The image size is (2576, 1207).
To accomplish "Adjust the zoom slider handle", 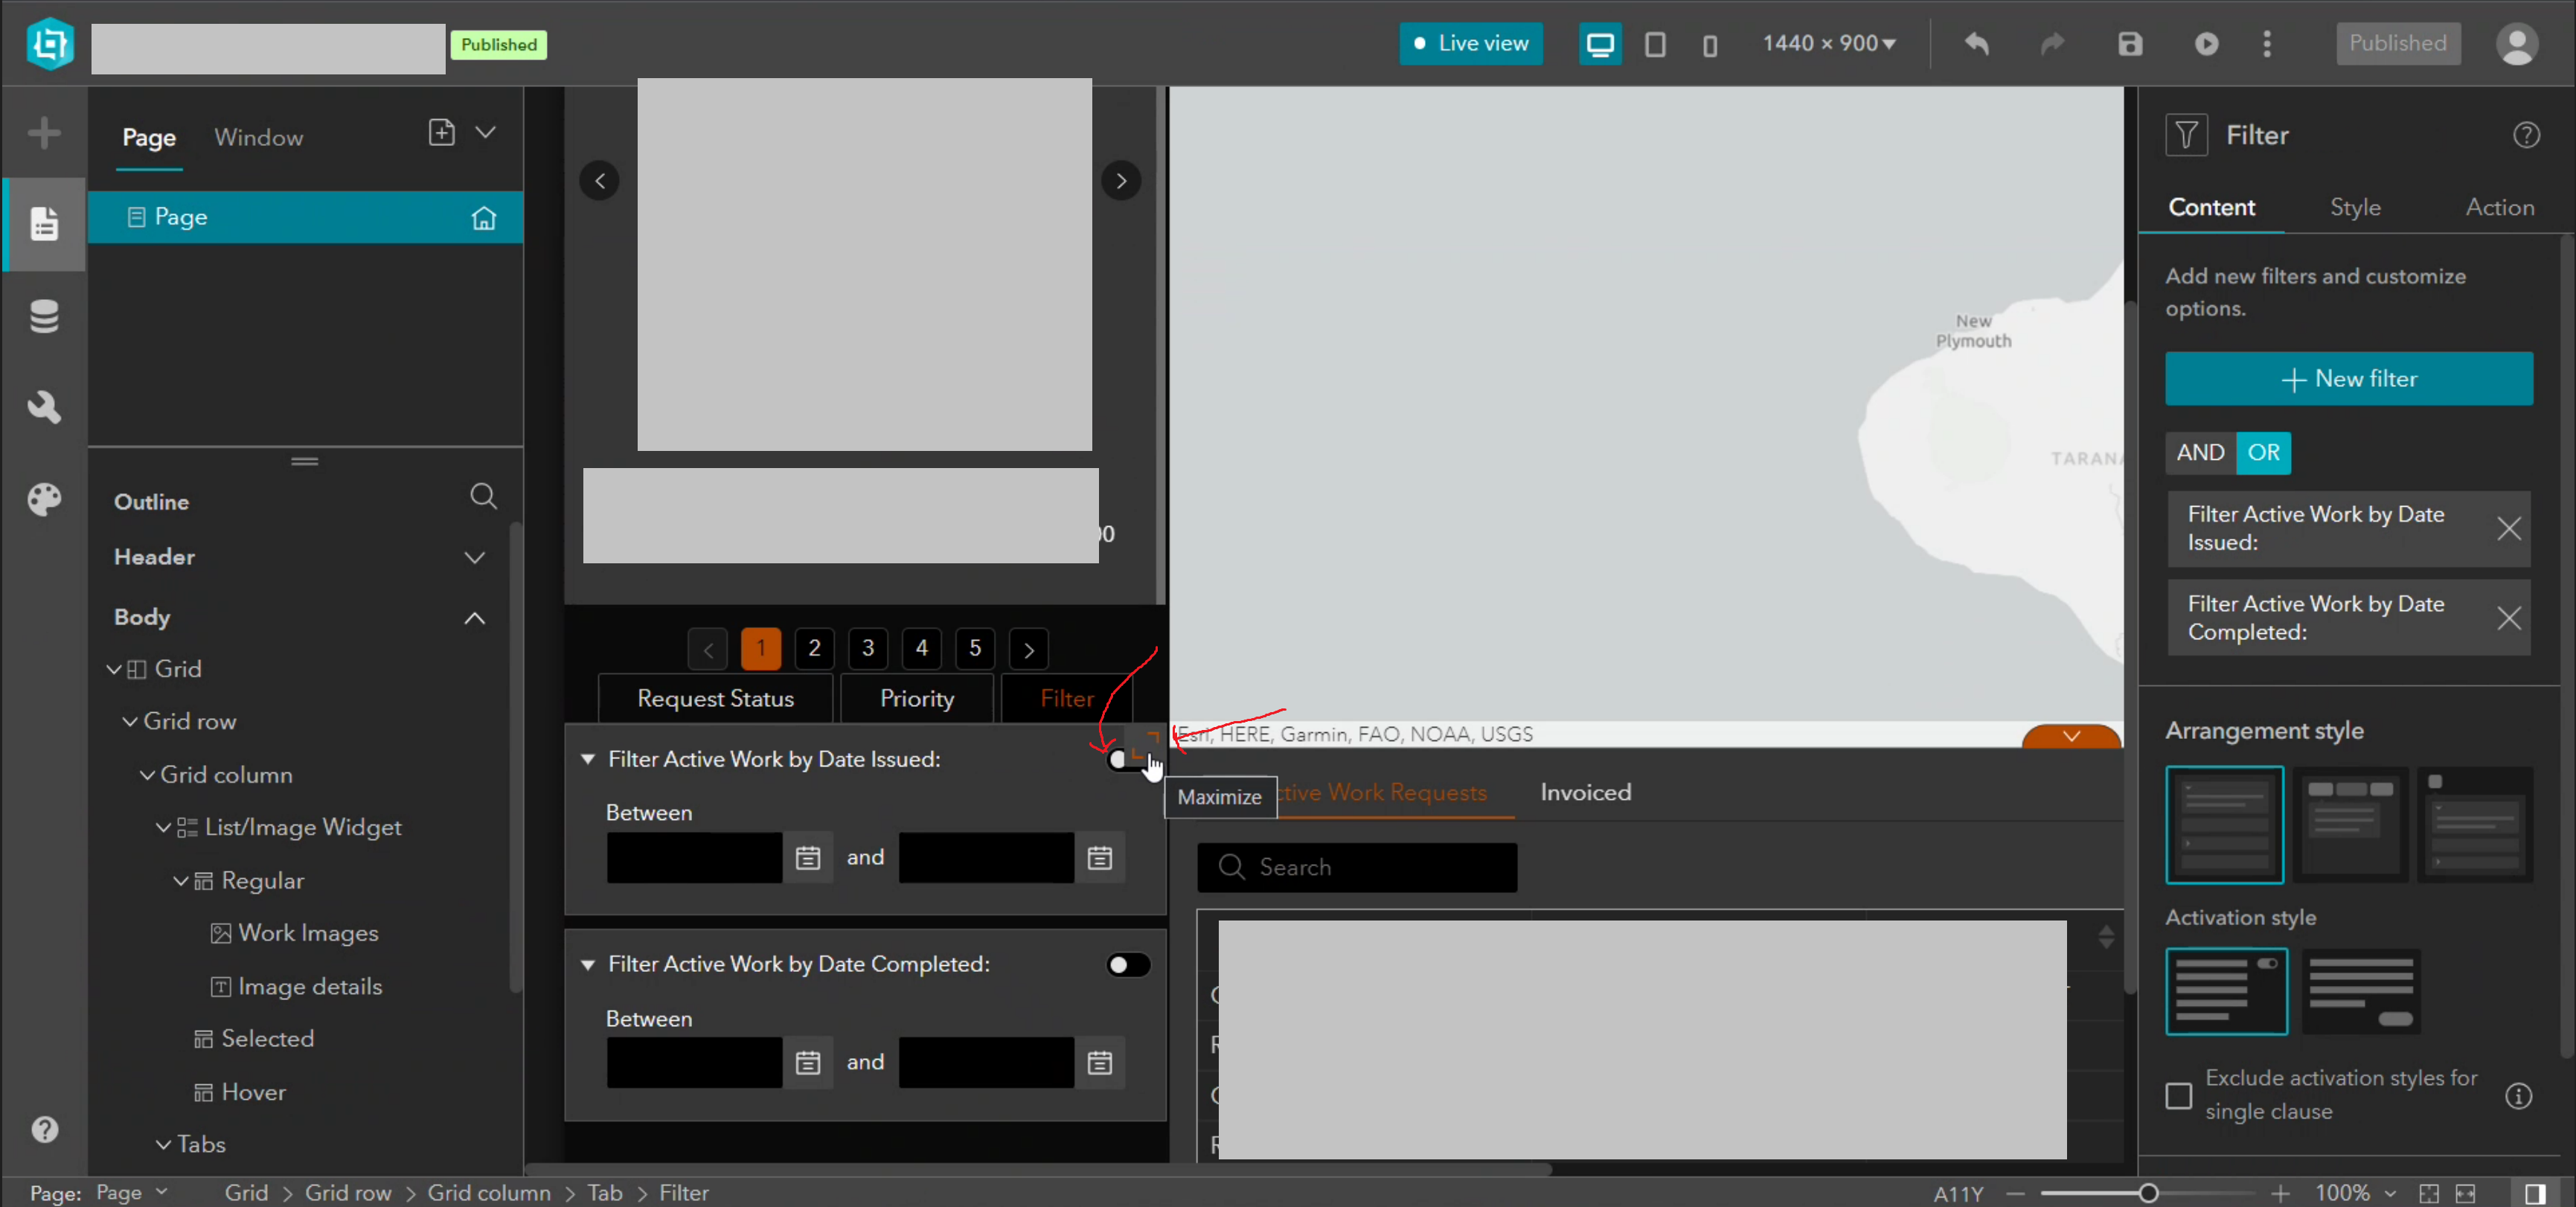I will [2148, 1193].
